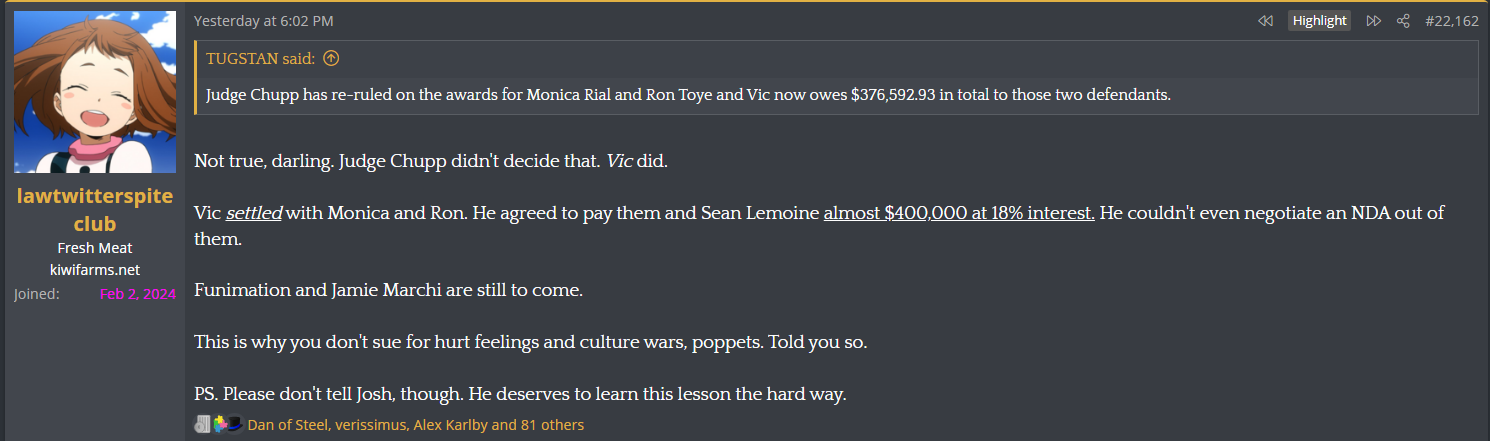This screenshot has height=441, width=1490.
Task: Open the lawtwitterspiteclub username profile
Action: 95,209
